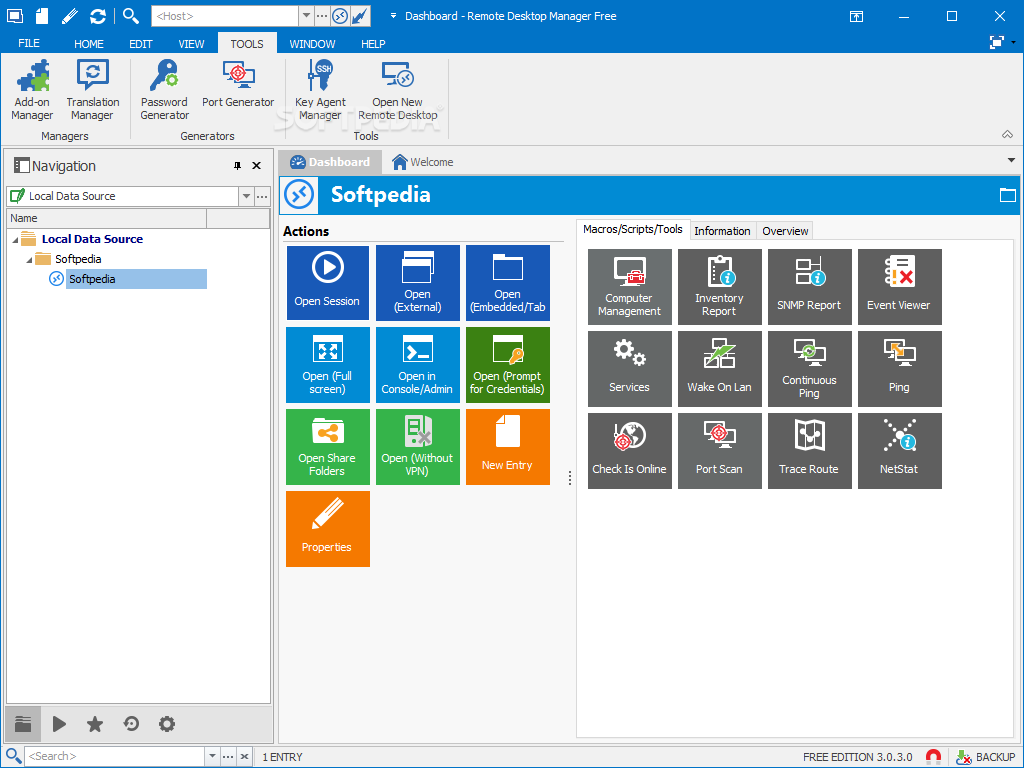Open the quick access toolbar customize arrow

pyautogui.click(x=393, y=16)
